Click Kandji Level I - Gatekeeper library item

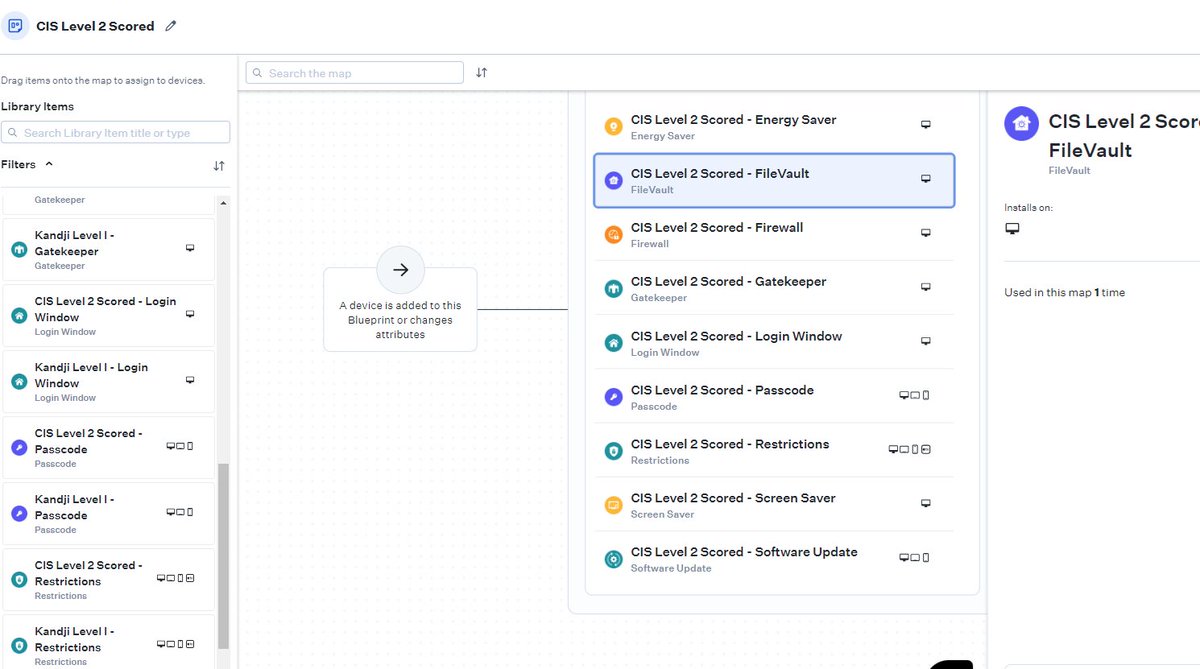(108, 249)
